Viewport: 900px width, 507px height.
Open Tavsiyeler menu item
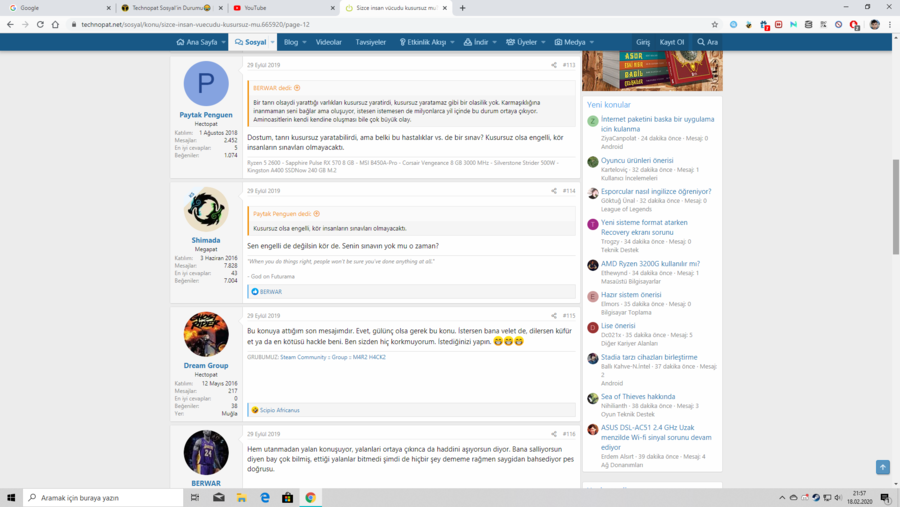pos(371,42)
